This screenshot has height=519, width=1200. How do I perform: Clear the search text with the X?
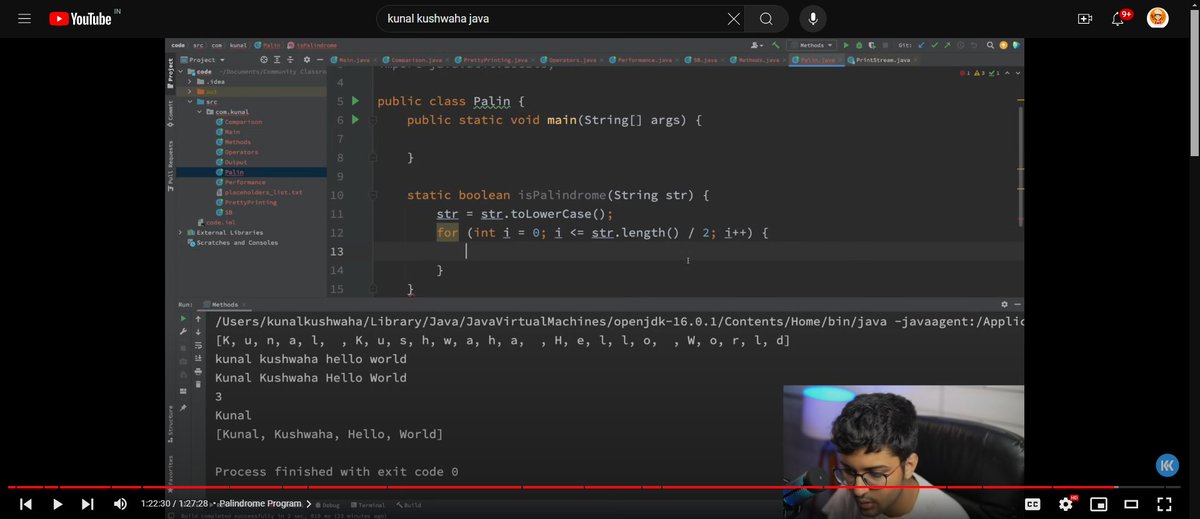point(733,18)
